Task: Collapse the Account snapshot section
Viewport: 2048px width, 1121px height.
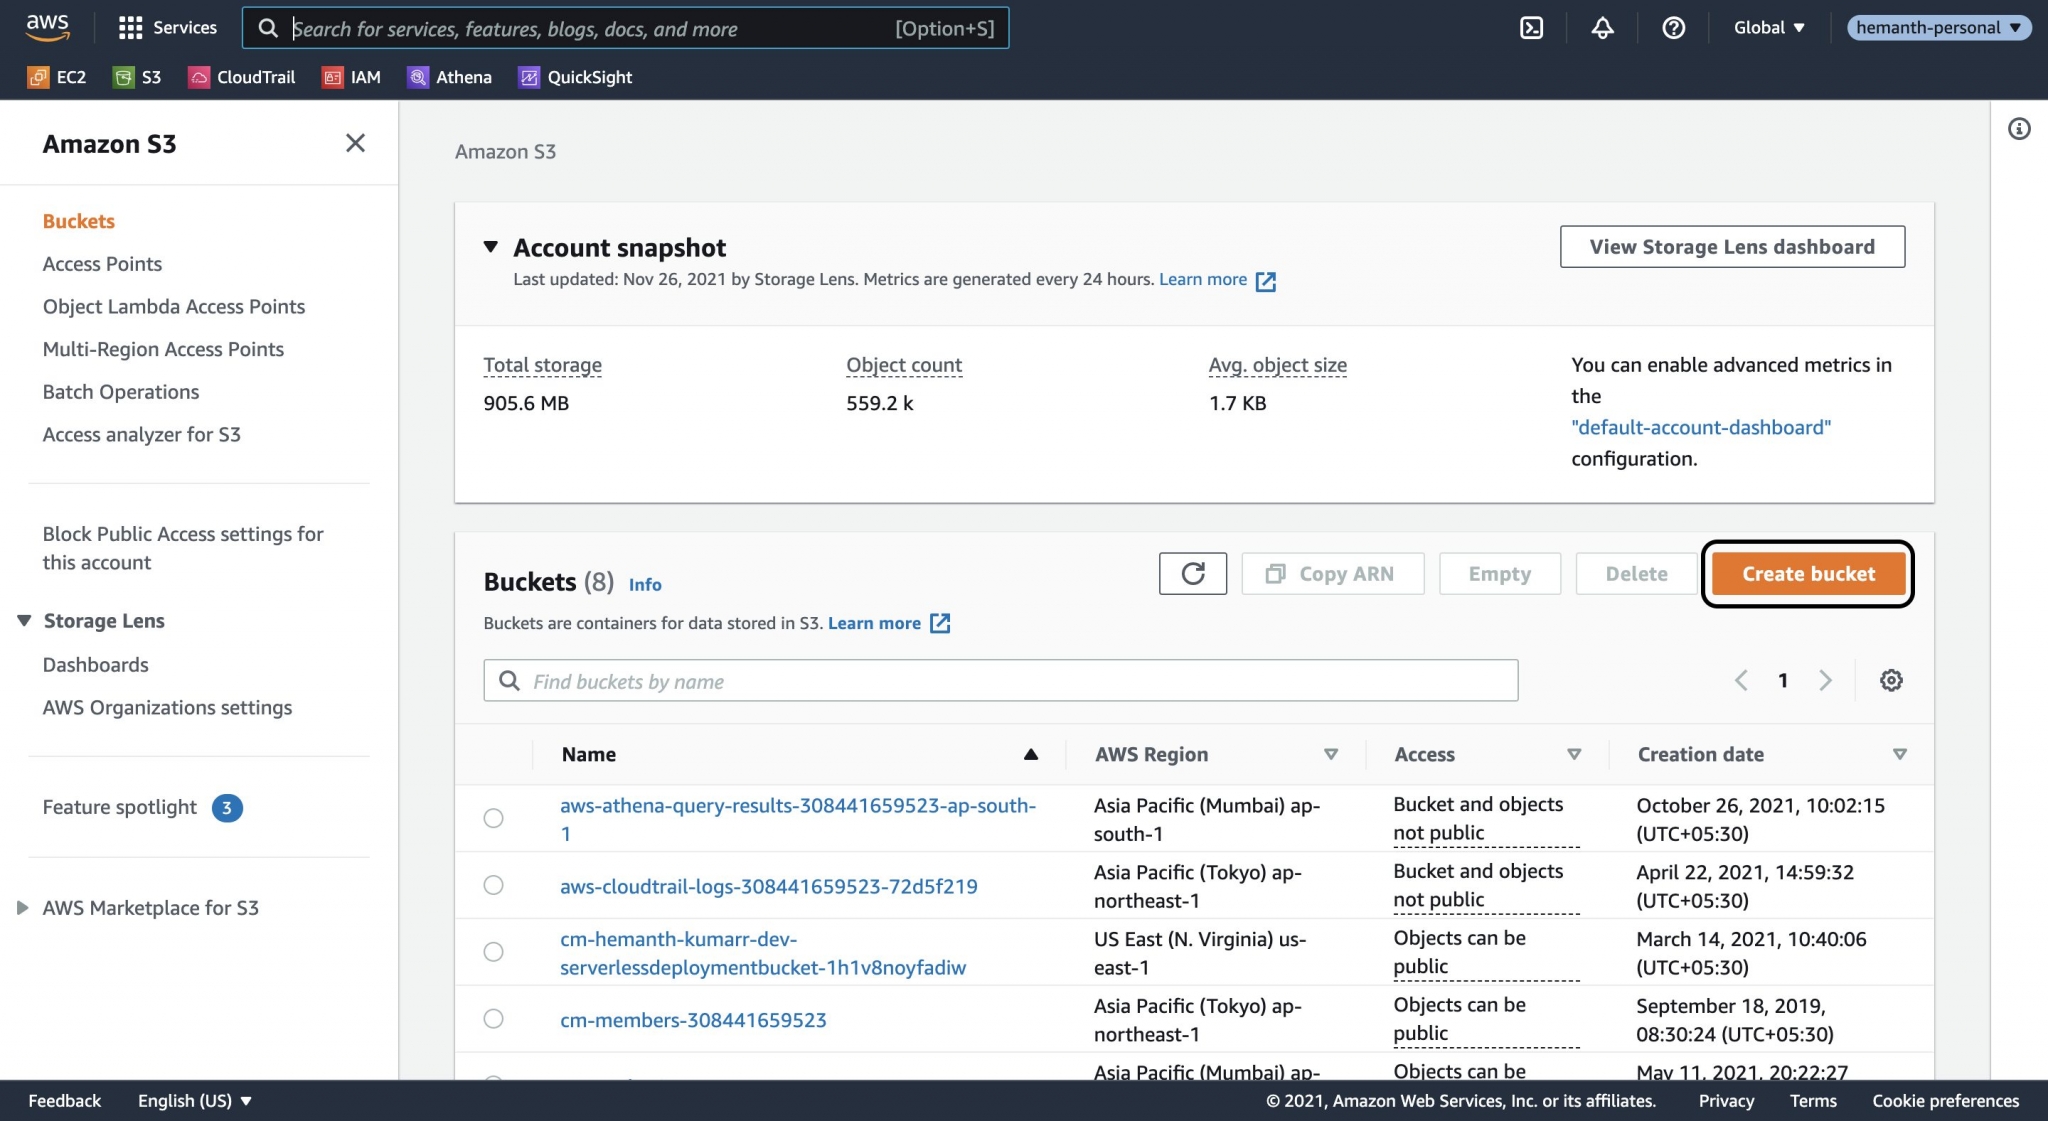Action: pos(490,246)
